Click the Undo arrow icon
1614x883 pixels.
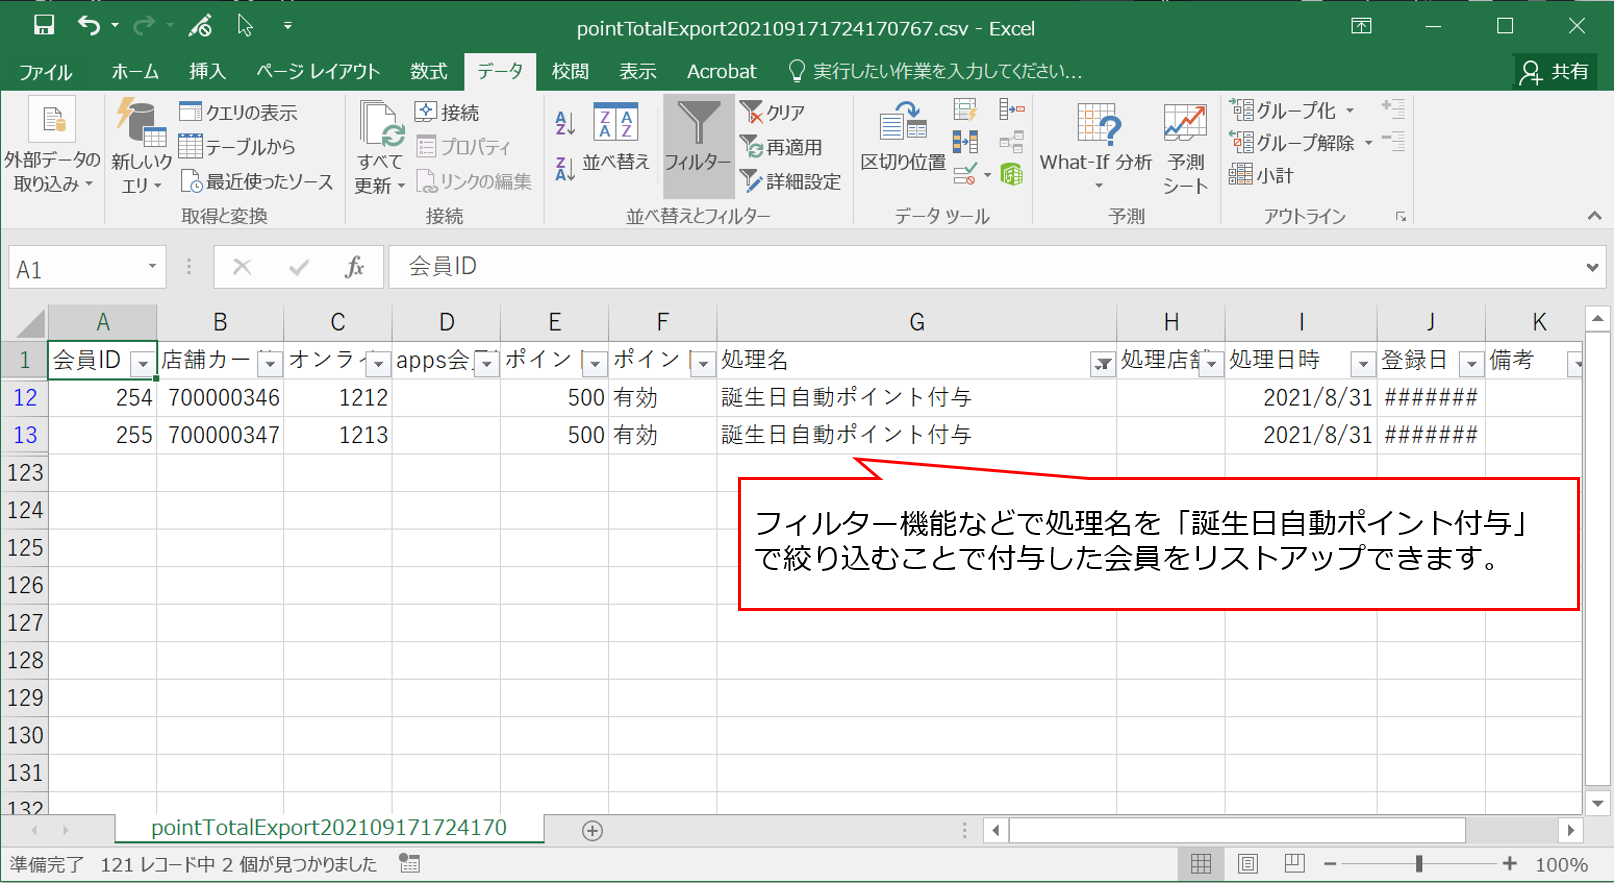[89, 26]
